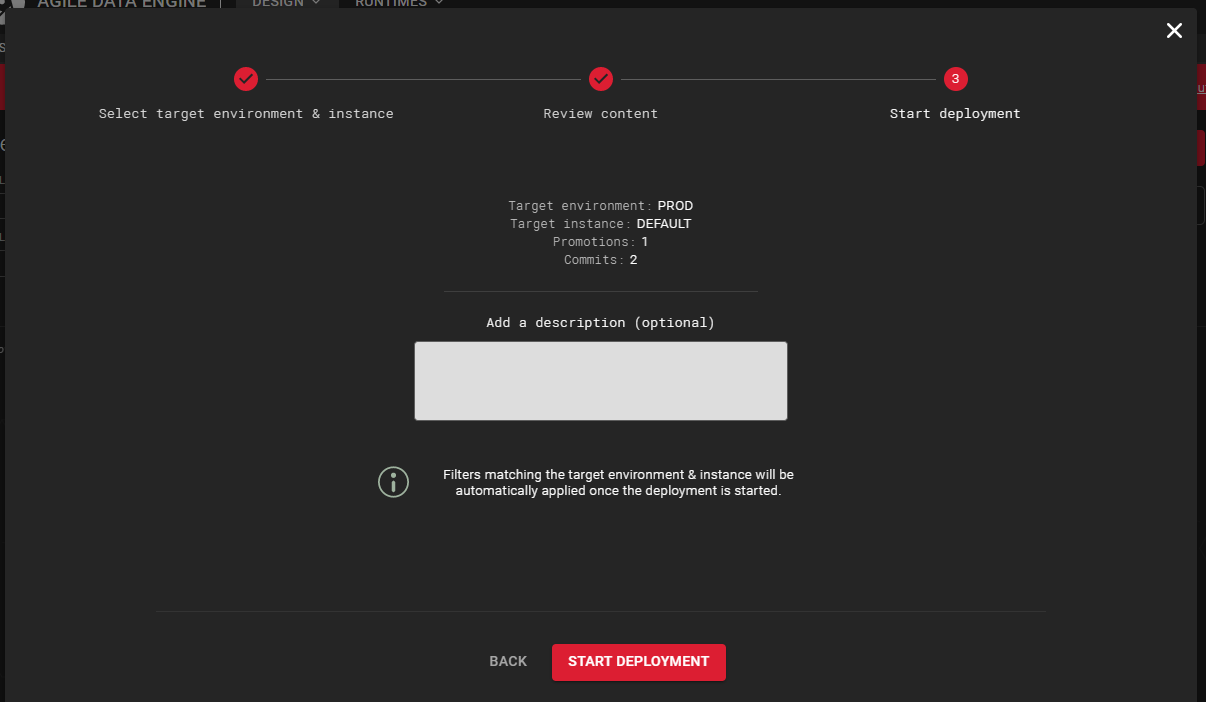Select the 'Start deployment' step label
1206x702 pixels.
[955, 114]
